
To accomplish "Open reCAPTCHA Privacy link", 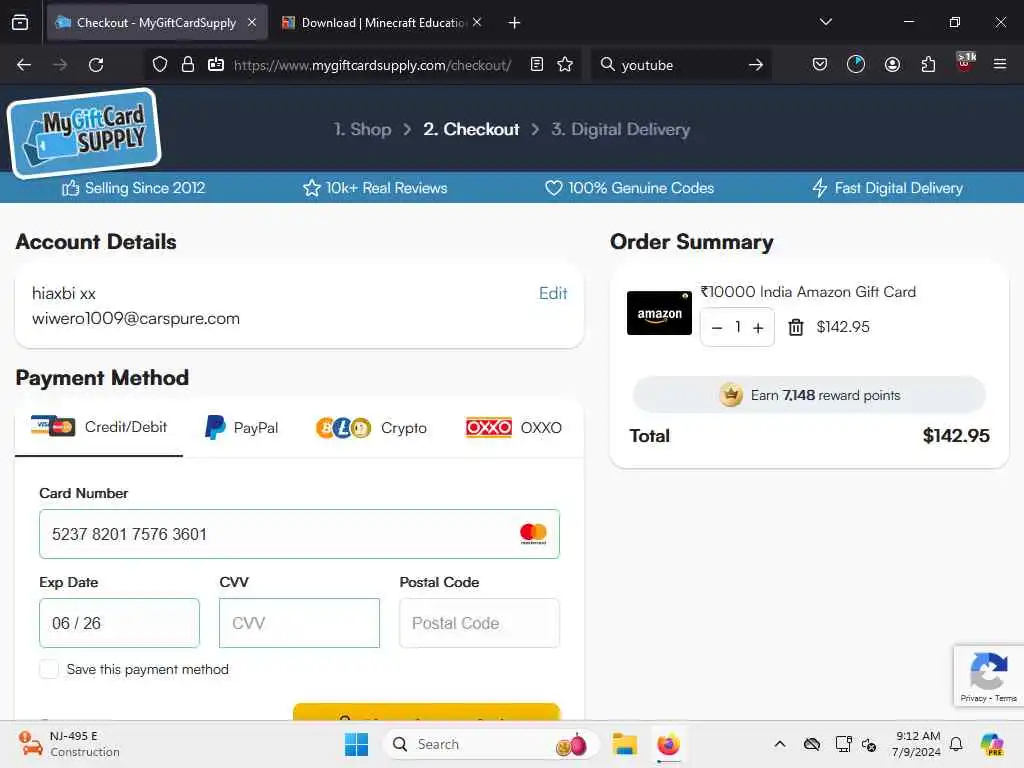I will click(973, 698).
